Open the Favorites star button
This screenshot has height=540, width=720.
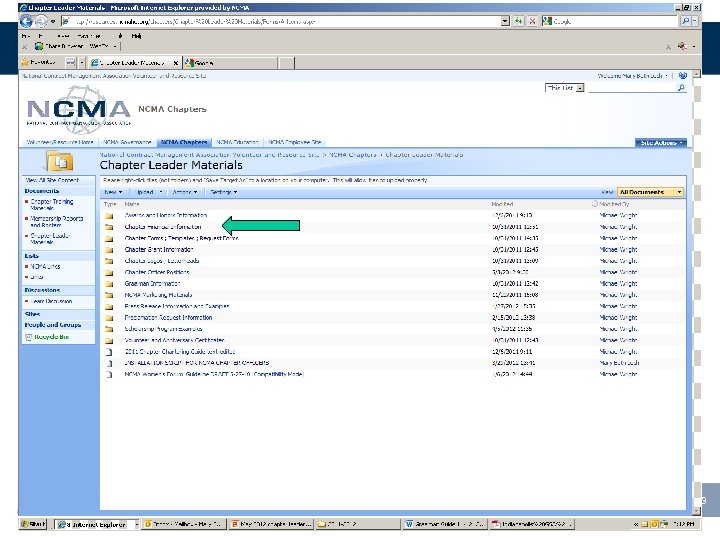39,62
